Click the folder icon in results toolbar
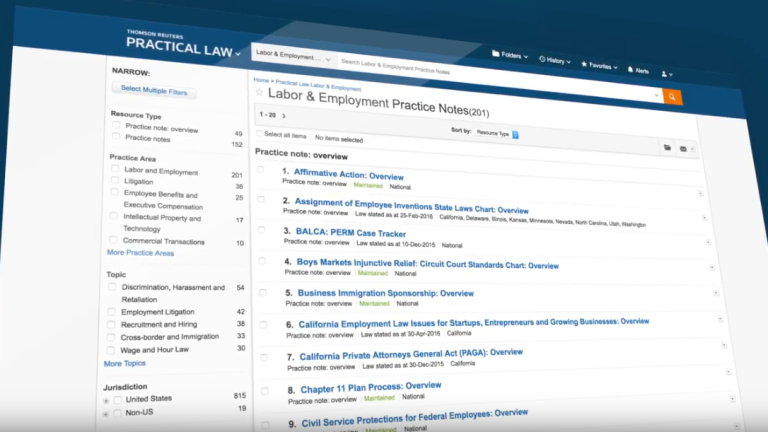768x432 pixels. click(x=668, y=147)
